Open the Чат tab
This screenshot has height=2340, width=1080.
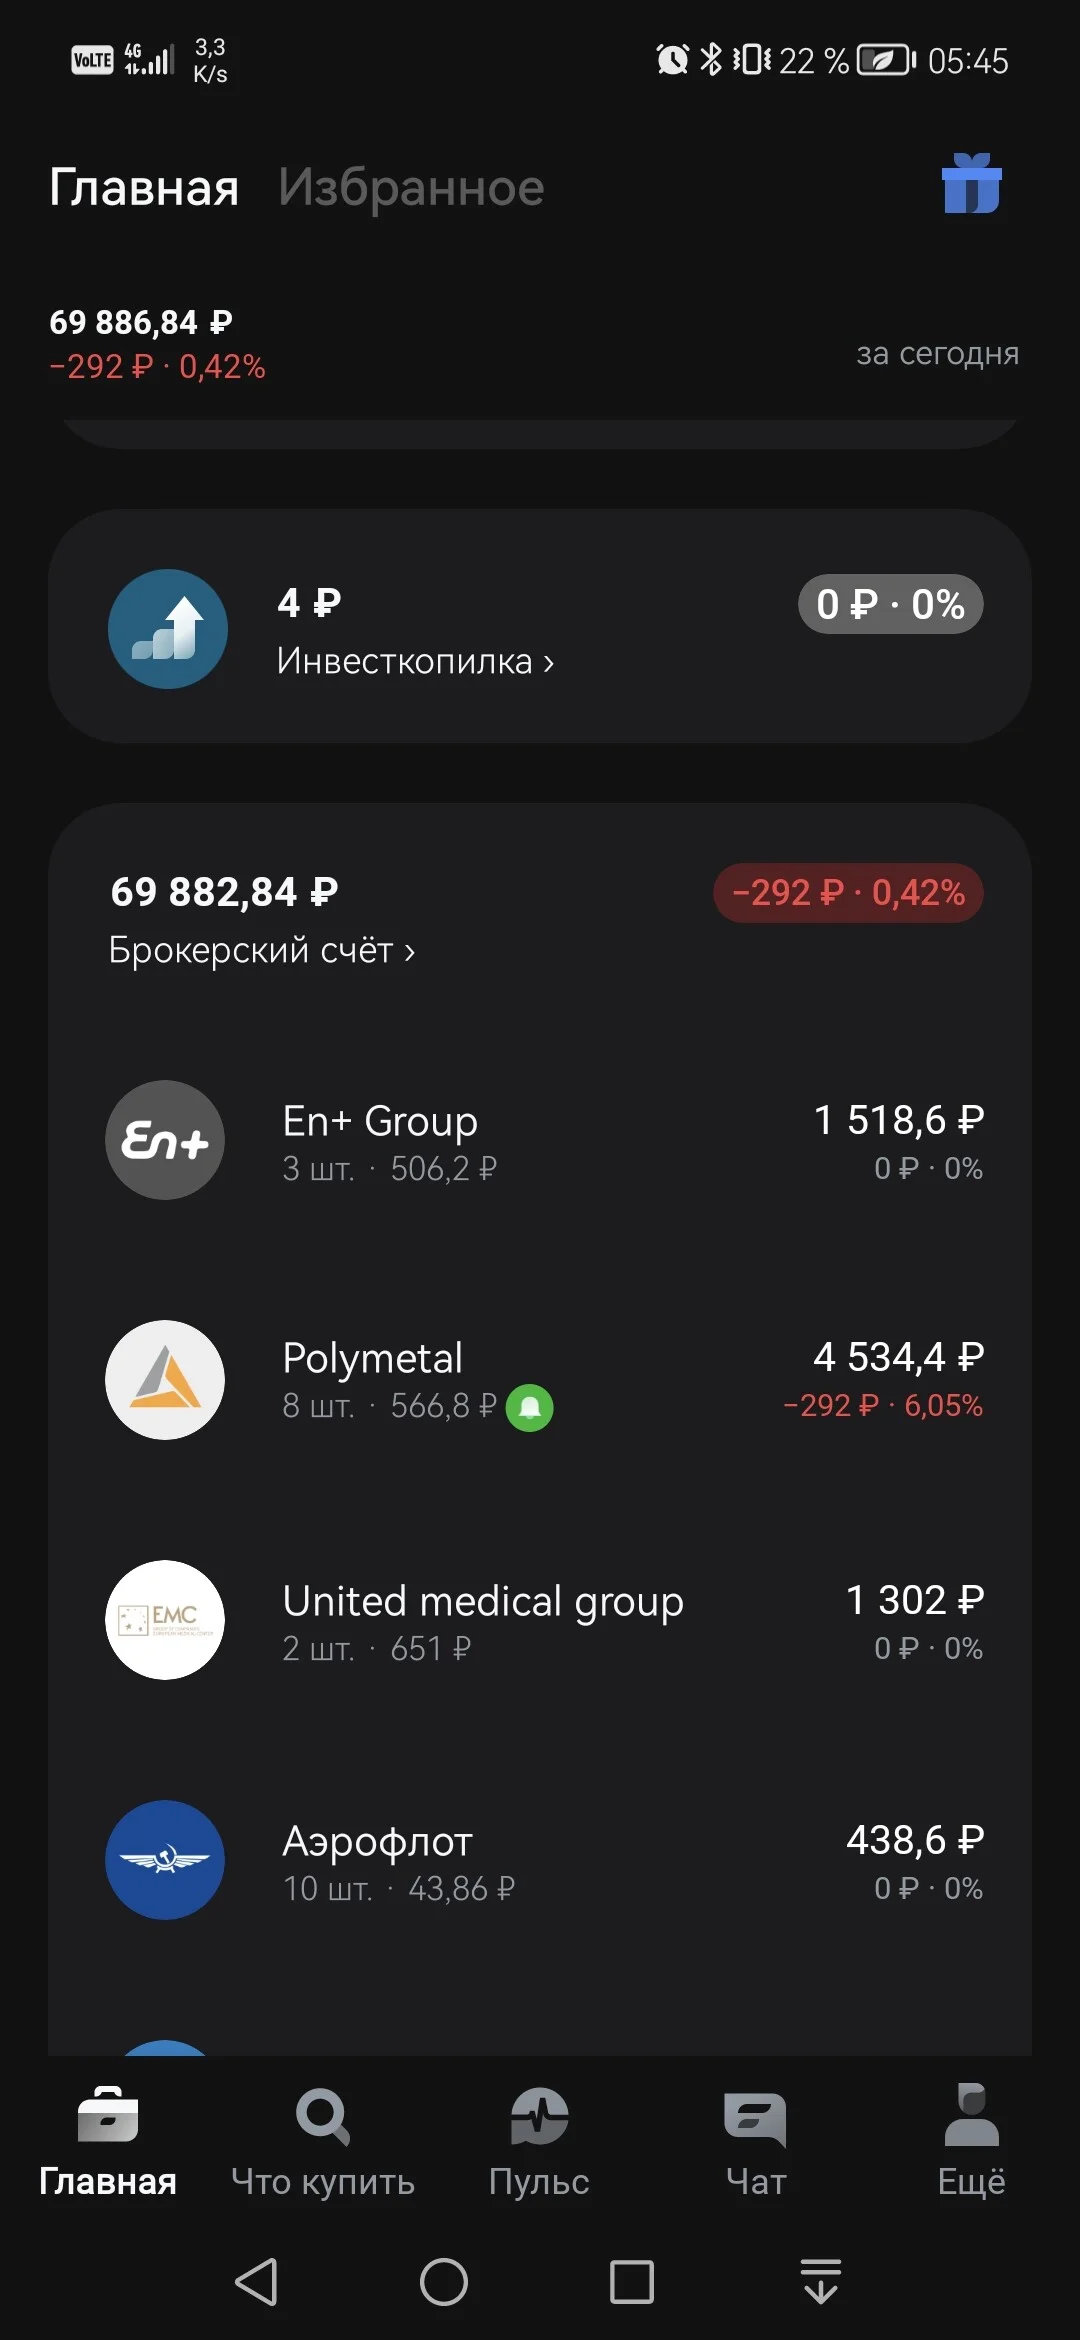[x=756, y=2142]
